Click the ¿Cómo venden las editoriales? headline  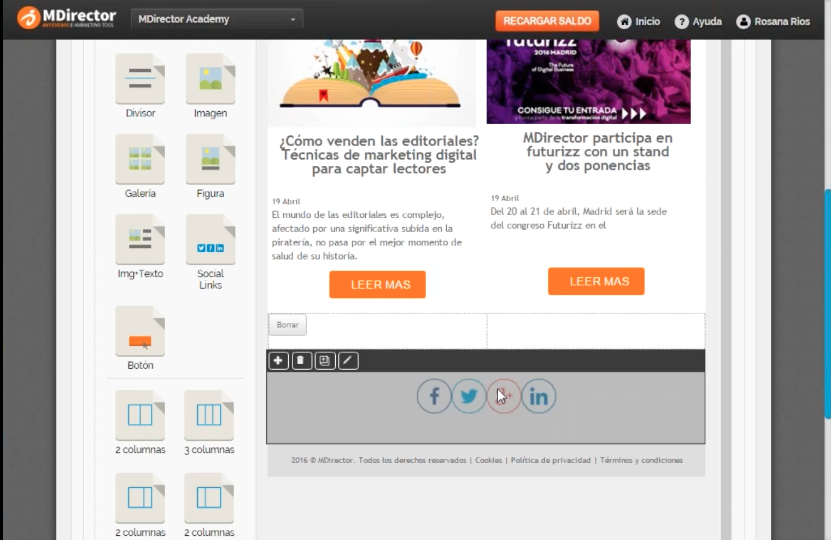point(379,155)
